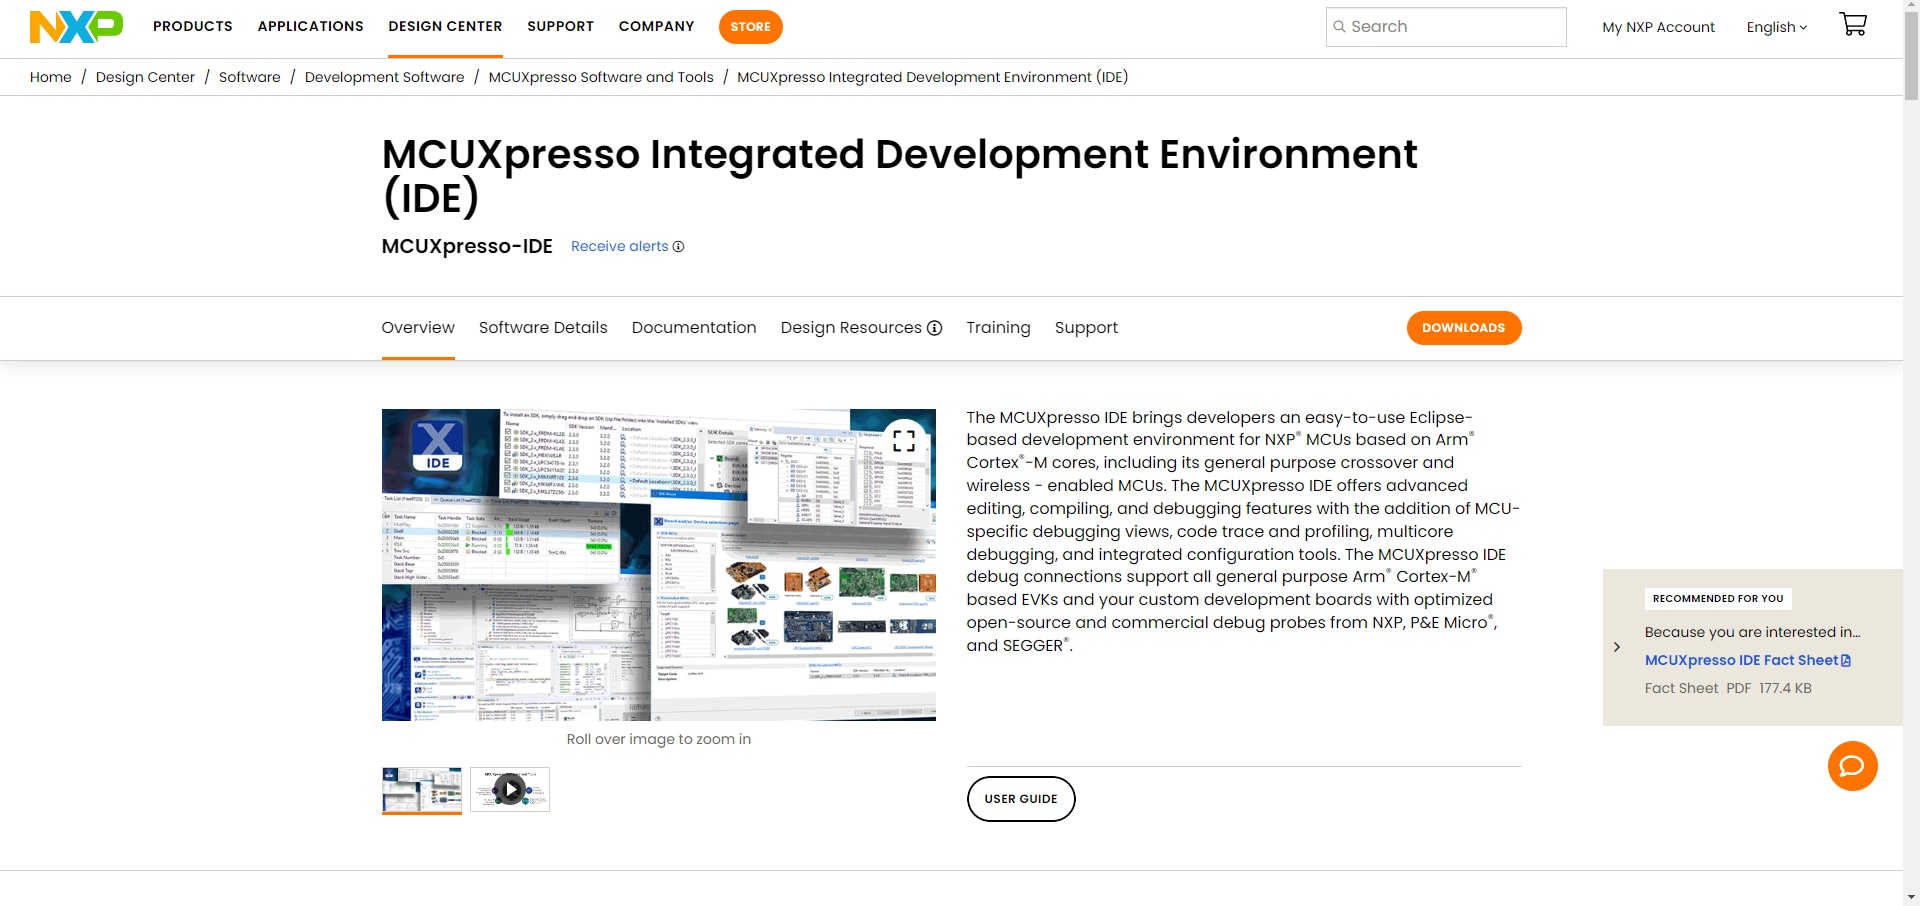The image size is (1920, 906).
Task: Open the Design Center menu
Action: point(446,26)
